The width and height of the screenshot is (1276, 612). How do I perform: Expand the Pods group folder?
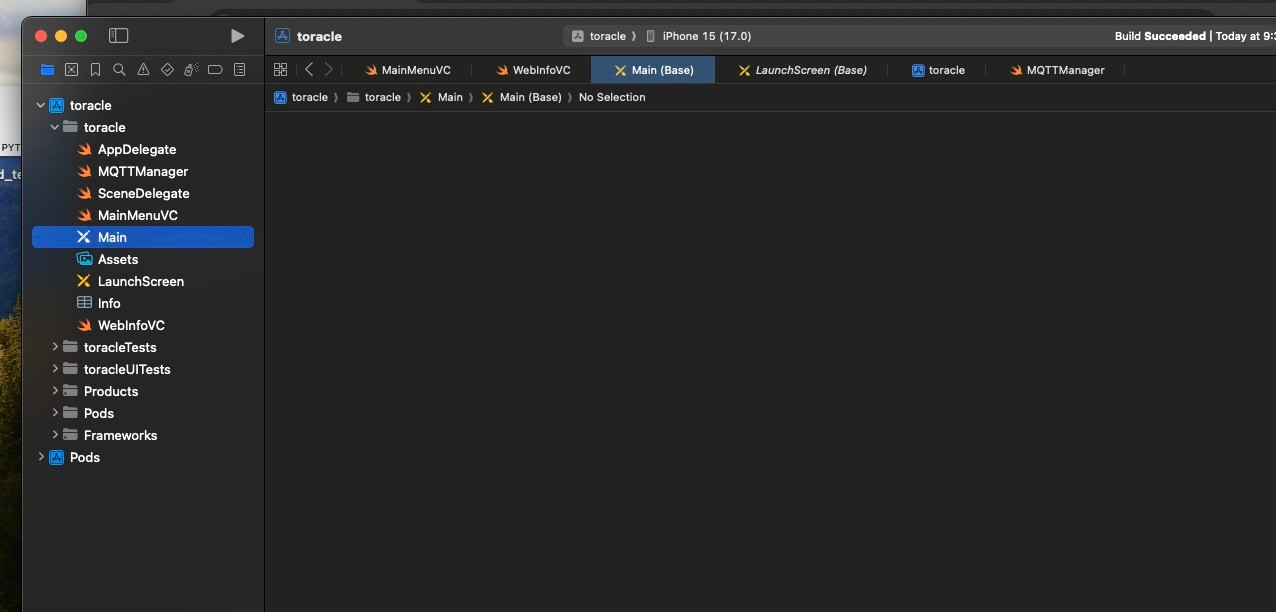coord(55,413)
